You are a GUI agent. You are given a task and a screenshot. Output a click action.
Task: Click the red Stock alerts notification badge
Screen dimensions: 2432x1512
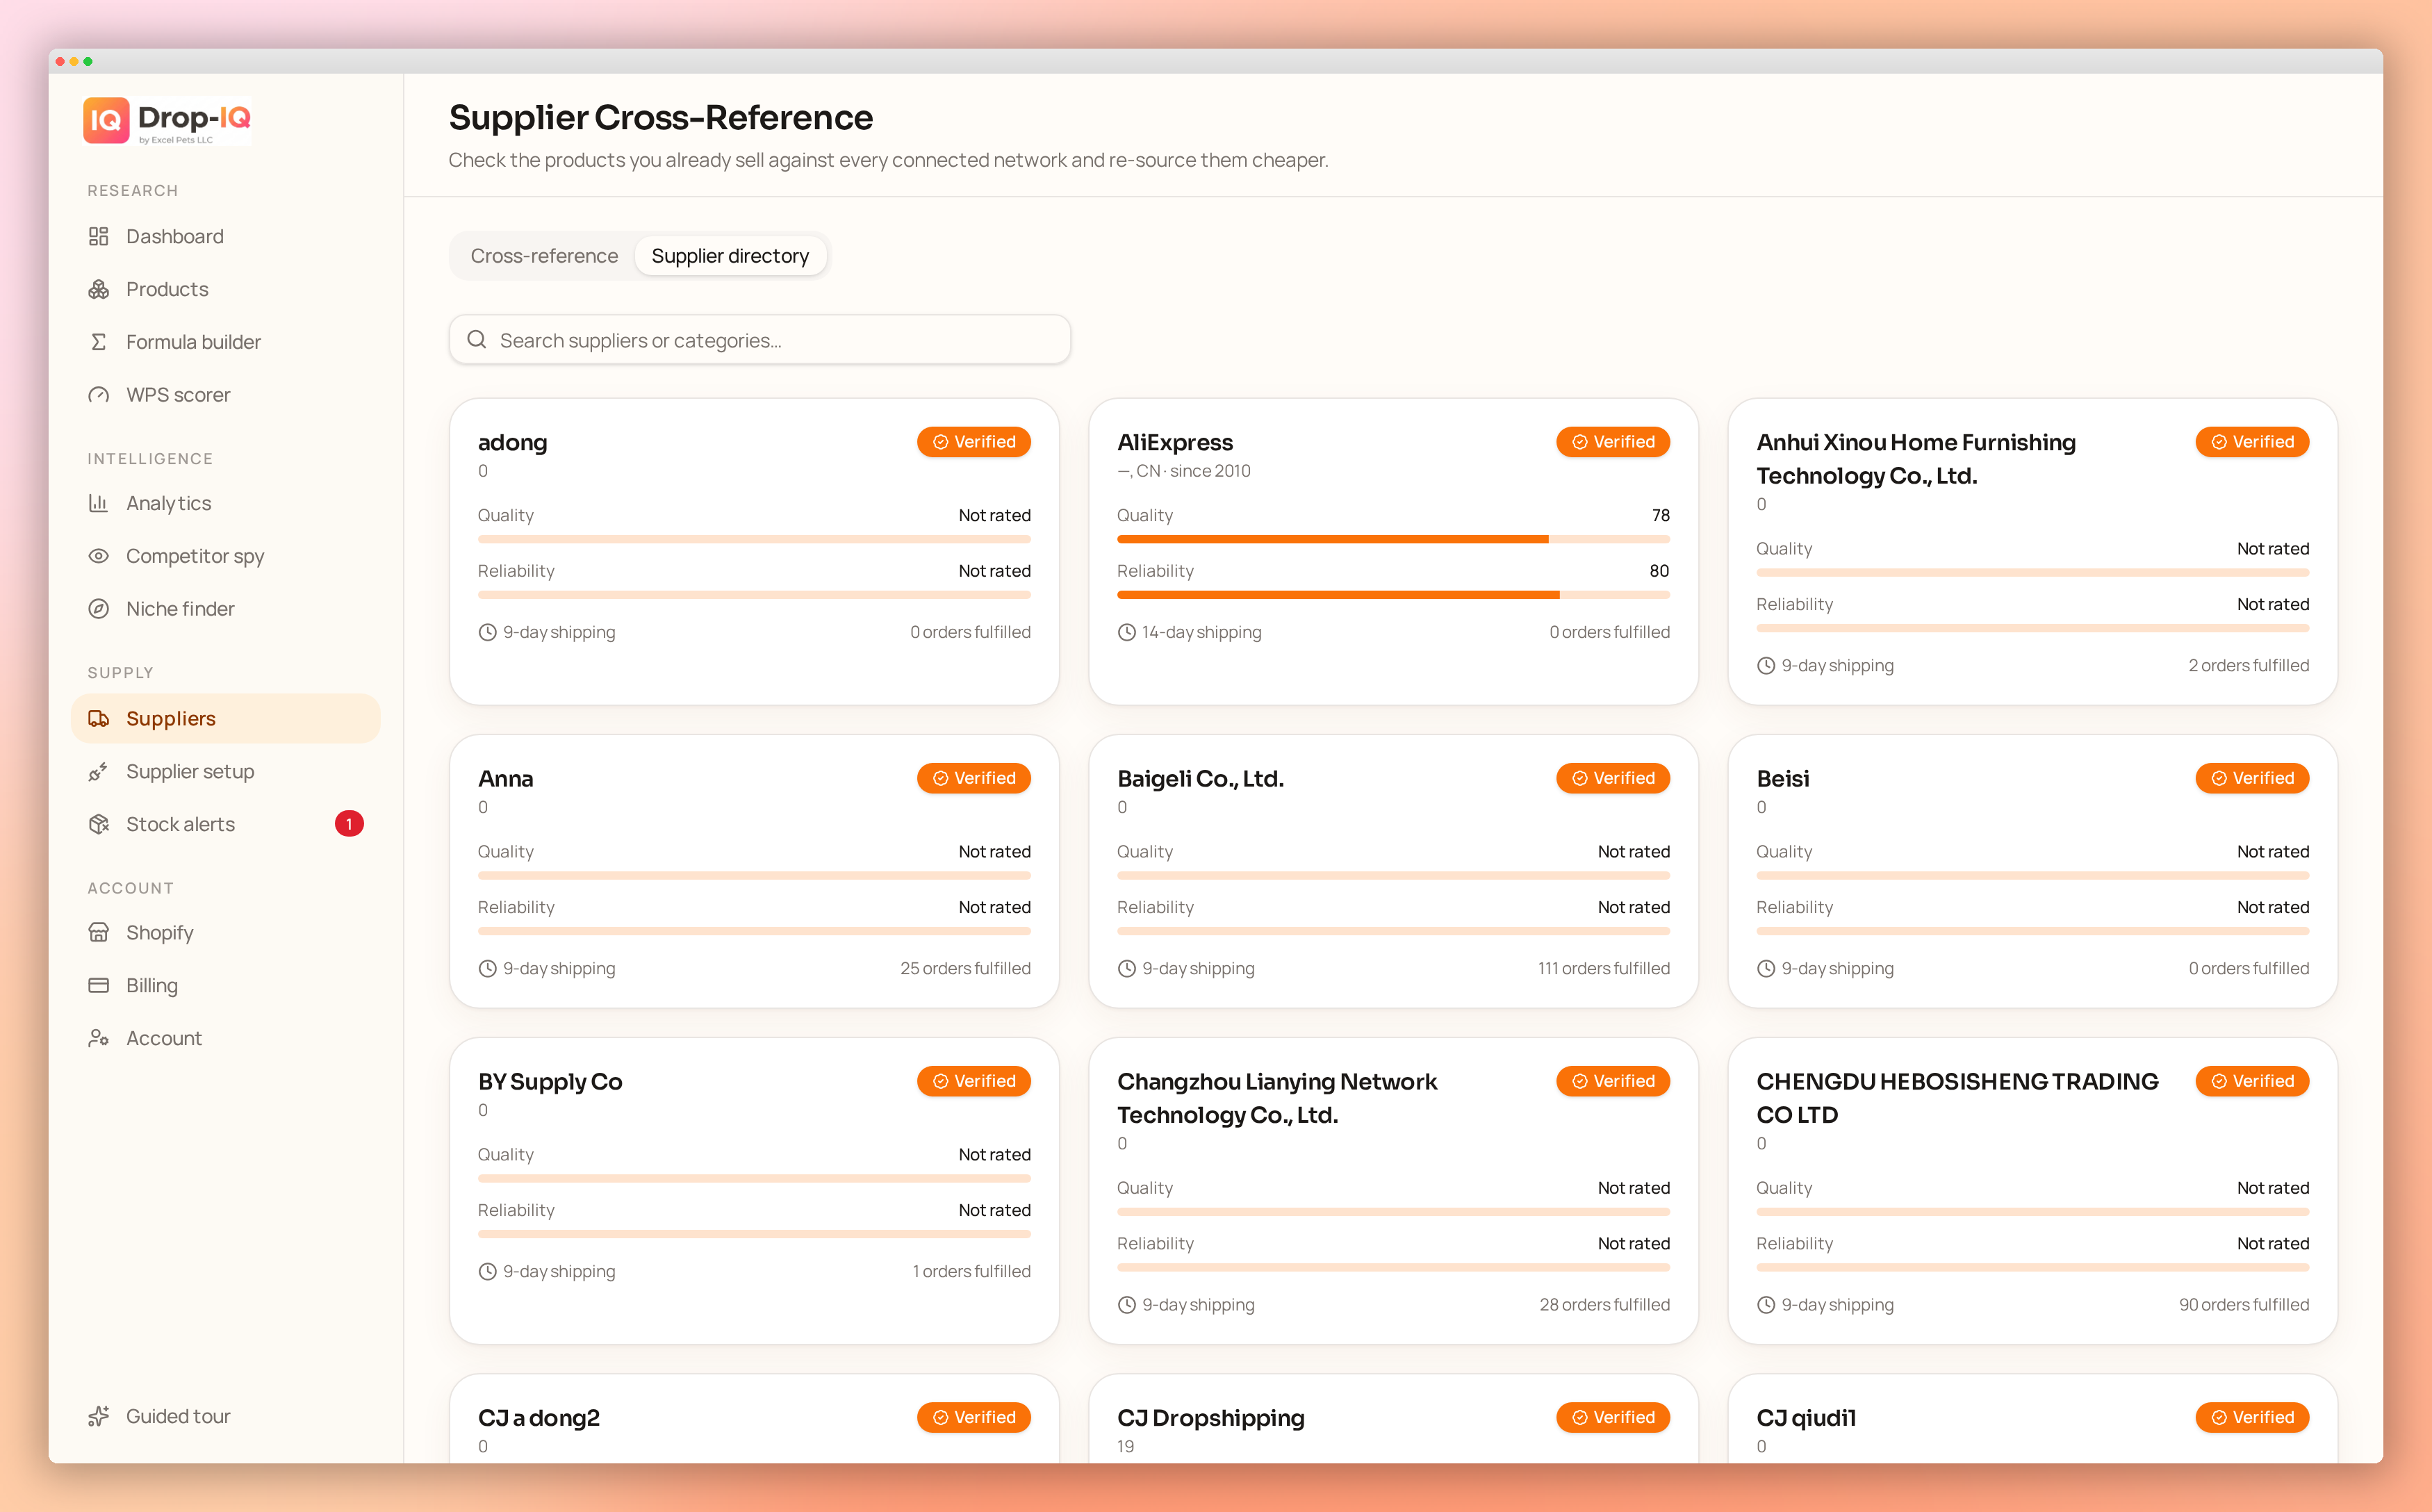(x=349, y=824)
